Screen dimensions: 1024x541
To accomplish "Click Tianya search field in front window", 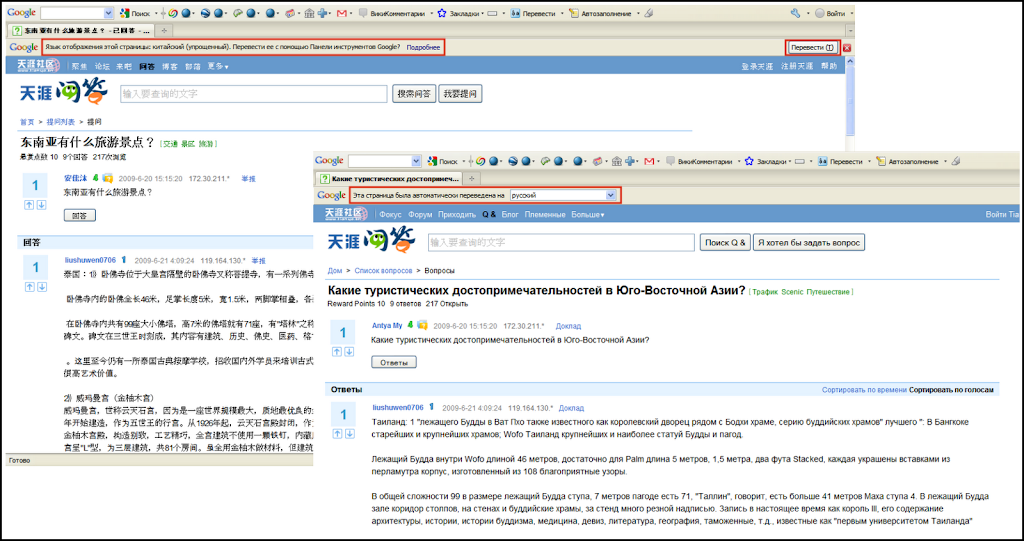I will tap(561, 242).
